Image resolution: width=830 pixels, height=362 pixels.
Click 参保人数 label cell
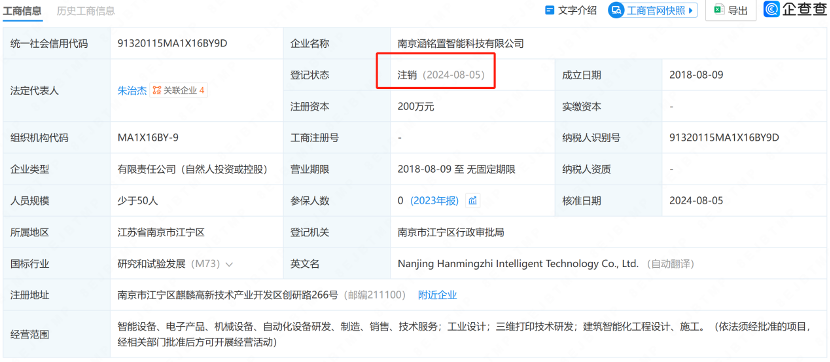337,201
